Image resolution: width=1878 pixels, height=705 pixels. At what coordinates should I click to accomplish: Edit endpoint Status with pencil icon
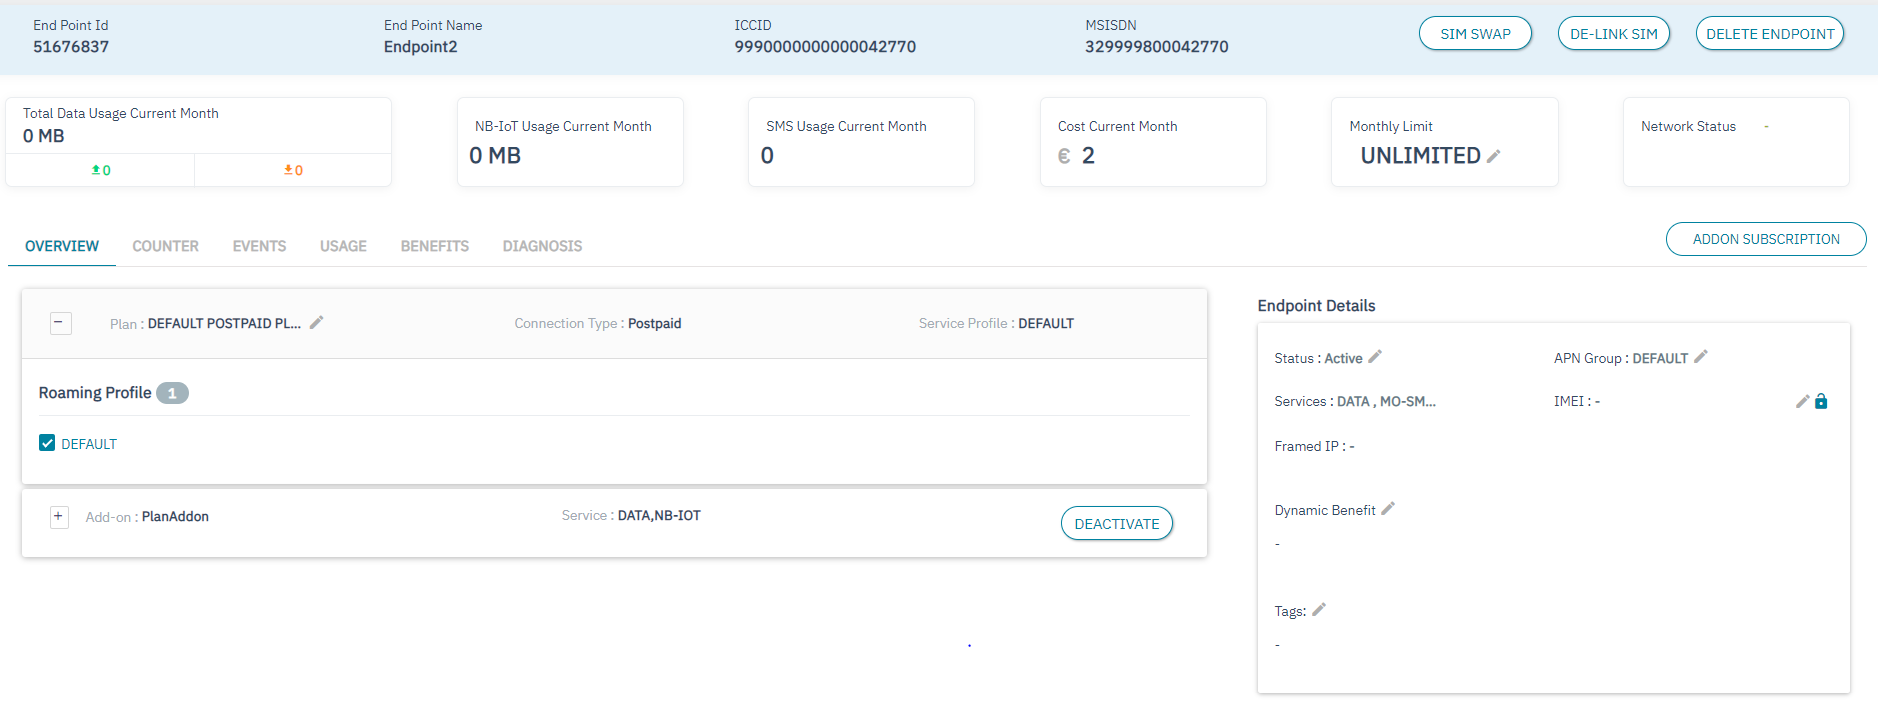1375,357
